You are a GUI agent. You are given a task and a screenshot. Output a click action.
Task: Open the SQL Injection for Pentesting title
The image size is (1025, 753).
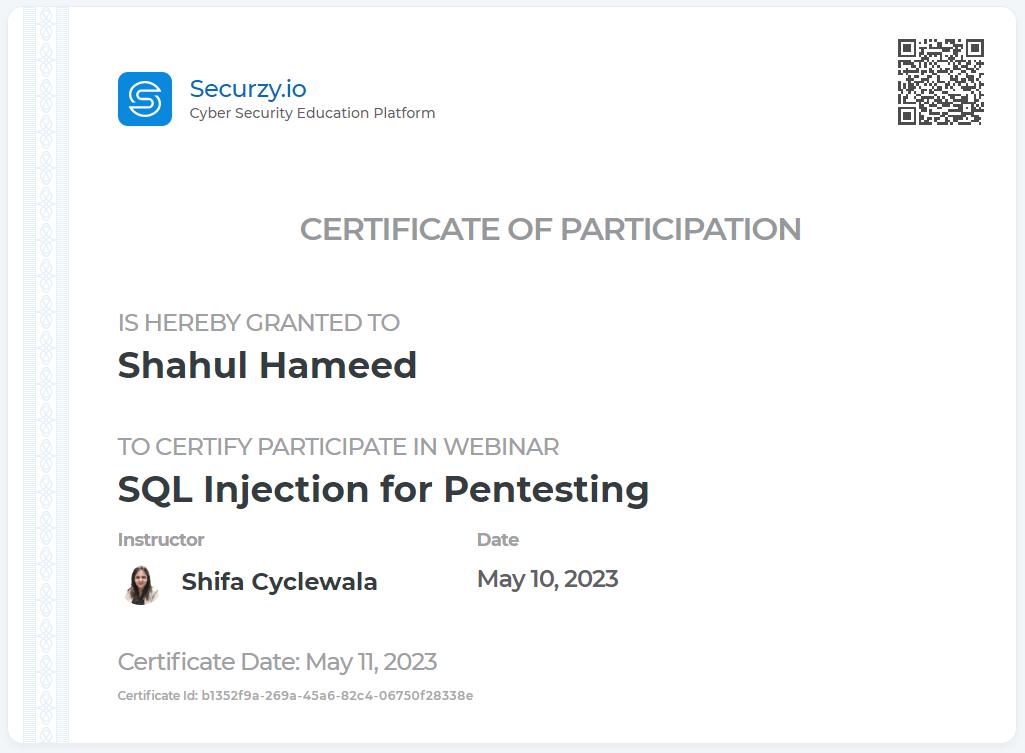tap(383, 489)
